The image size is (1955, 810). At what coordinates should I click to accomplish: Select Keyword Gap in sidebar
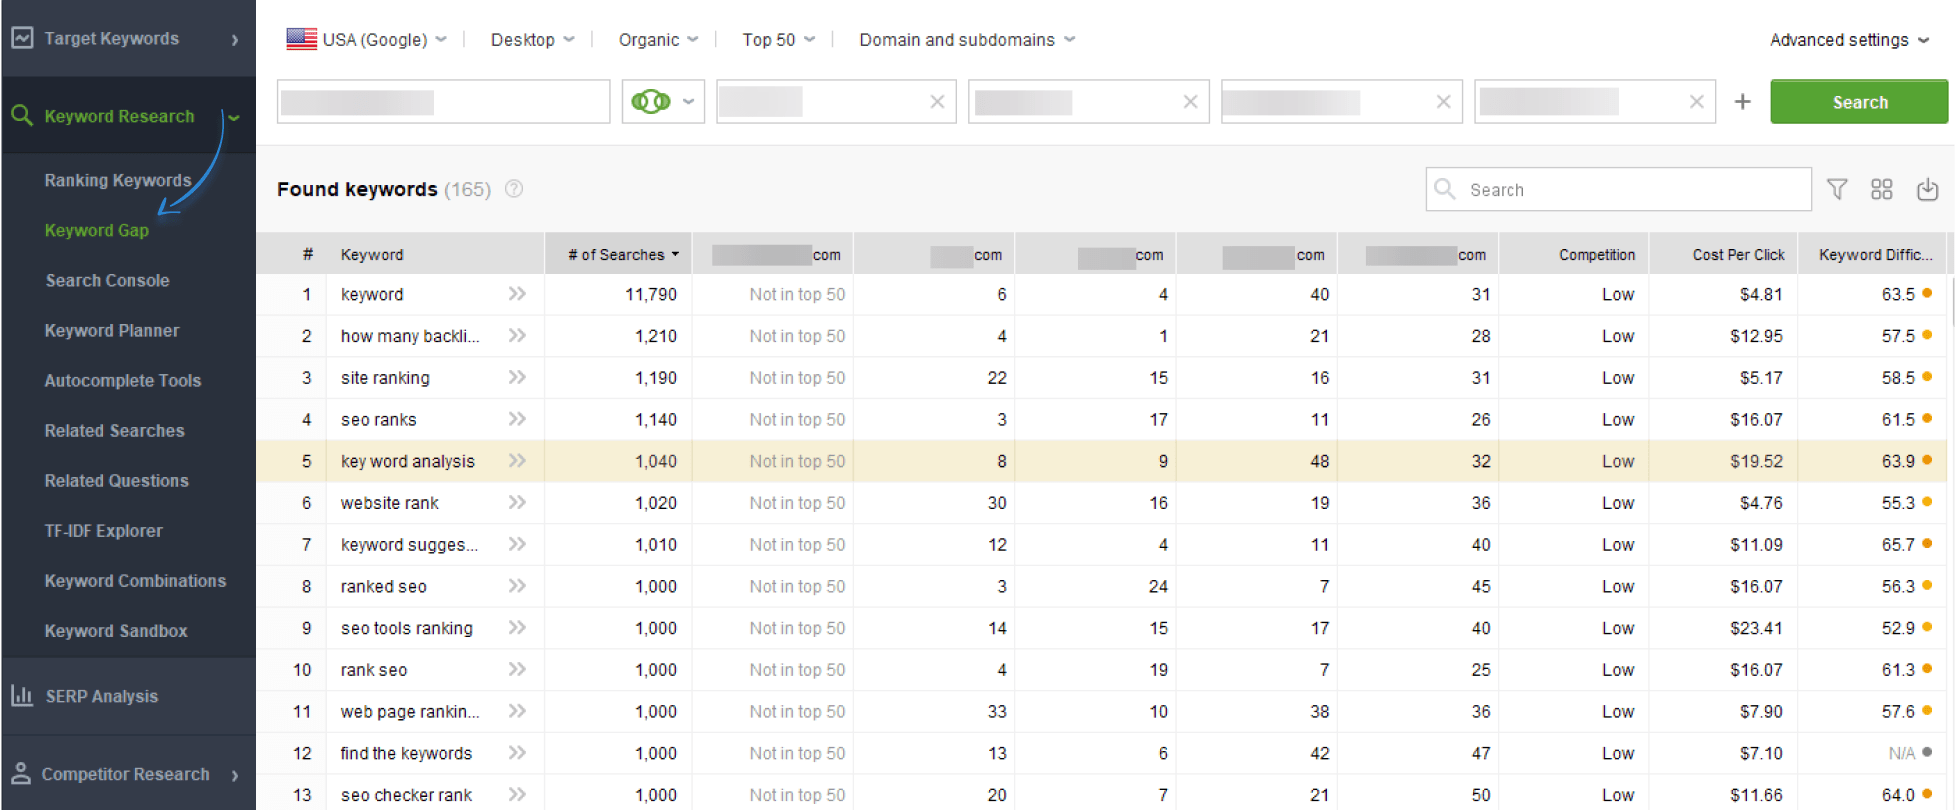[97, 230]
